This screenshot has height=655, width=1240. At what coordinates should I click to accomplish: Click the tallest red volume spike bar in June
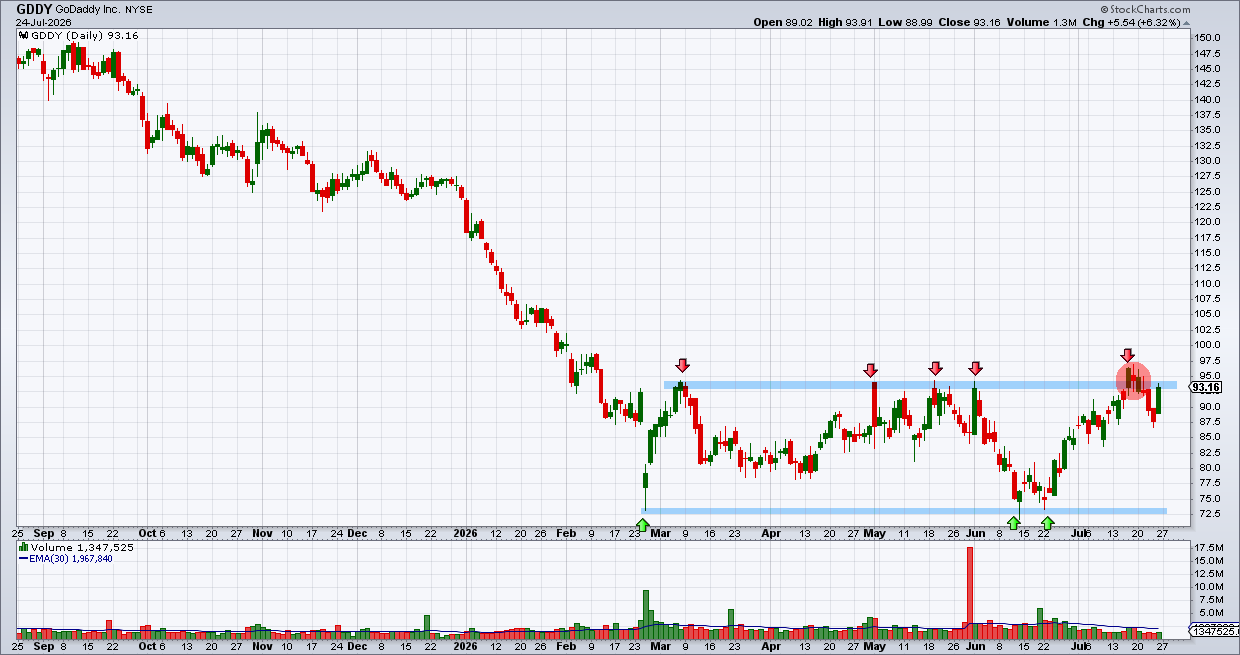969,590
